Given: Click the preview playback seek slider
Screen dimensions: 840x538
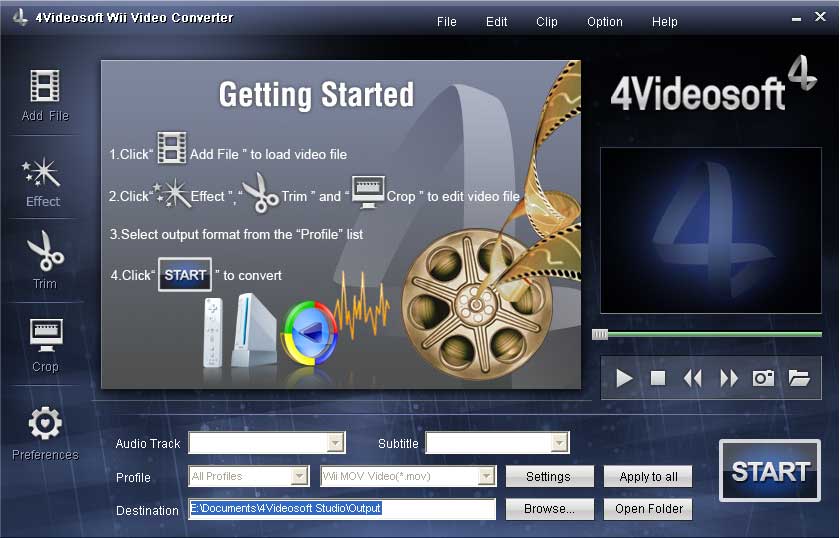Looking at the screenshot, I should pos(710,335).
